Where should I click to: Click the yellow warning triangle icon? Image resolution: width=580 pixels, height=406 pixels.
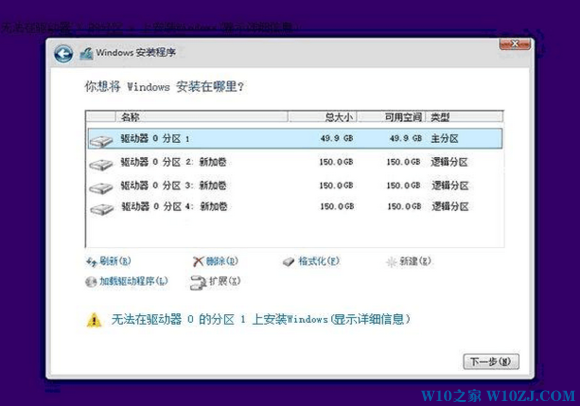pos(94,320)
